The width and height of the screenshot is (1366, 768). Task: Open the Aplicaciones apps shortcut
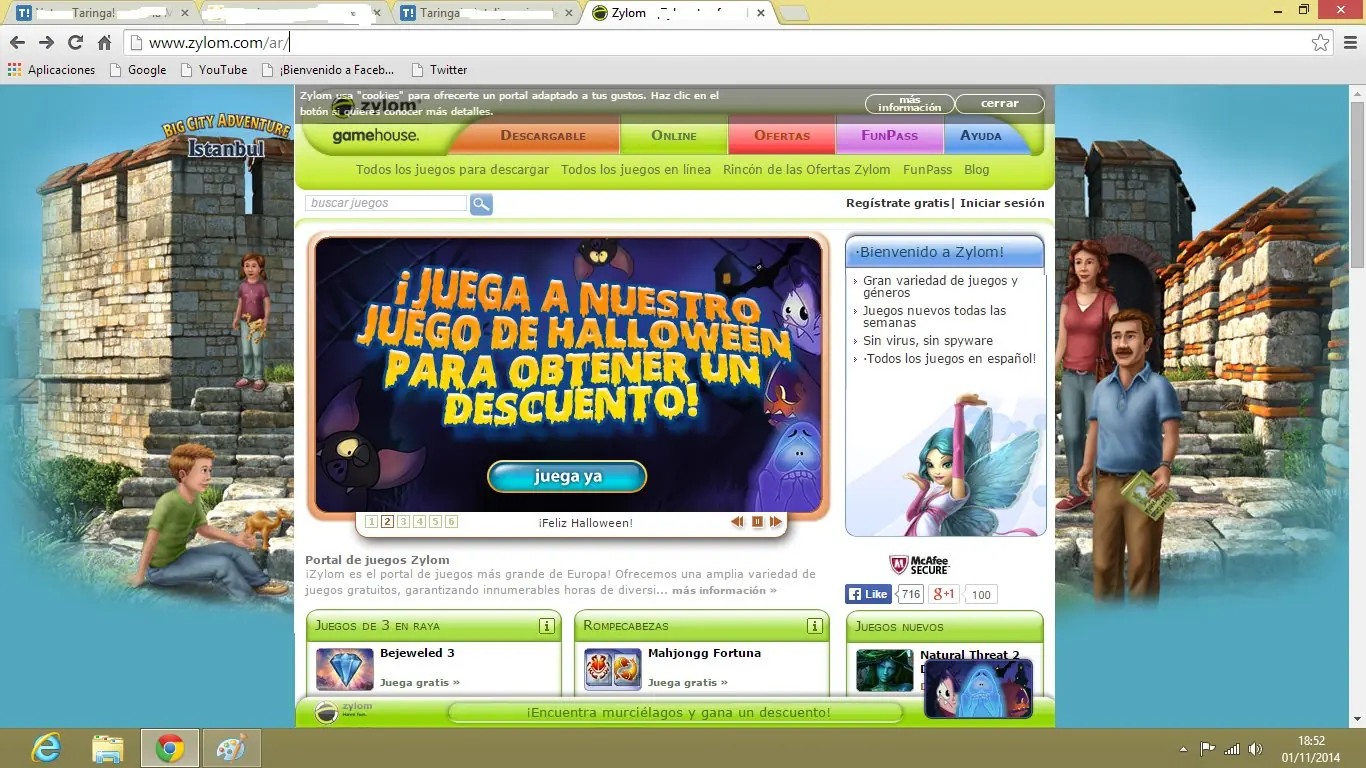point(51,70)
